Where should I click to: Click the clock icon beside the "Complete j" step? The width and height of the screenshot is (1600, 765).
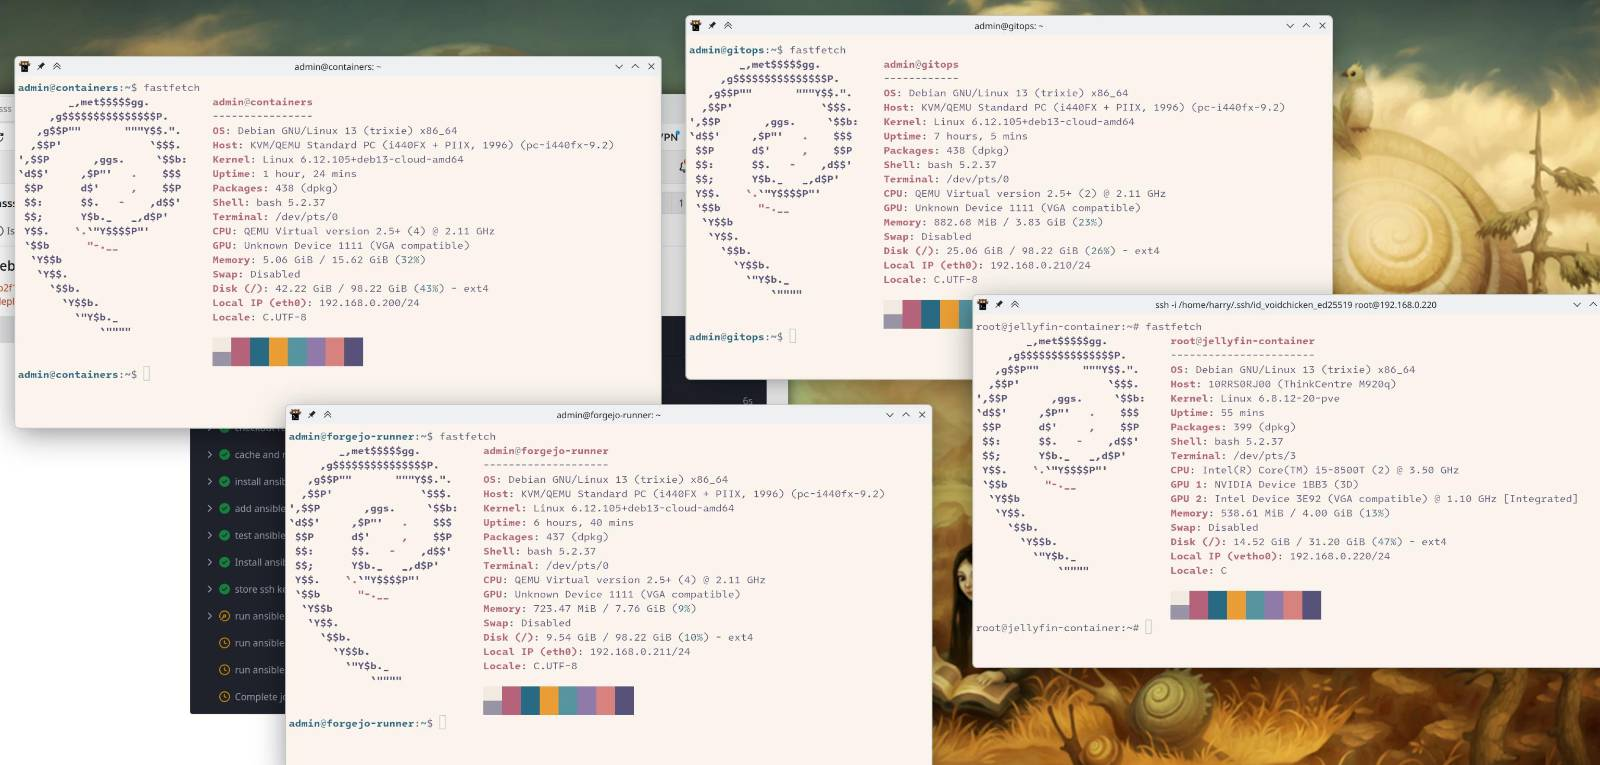click(225, 697)
